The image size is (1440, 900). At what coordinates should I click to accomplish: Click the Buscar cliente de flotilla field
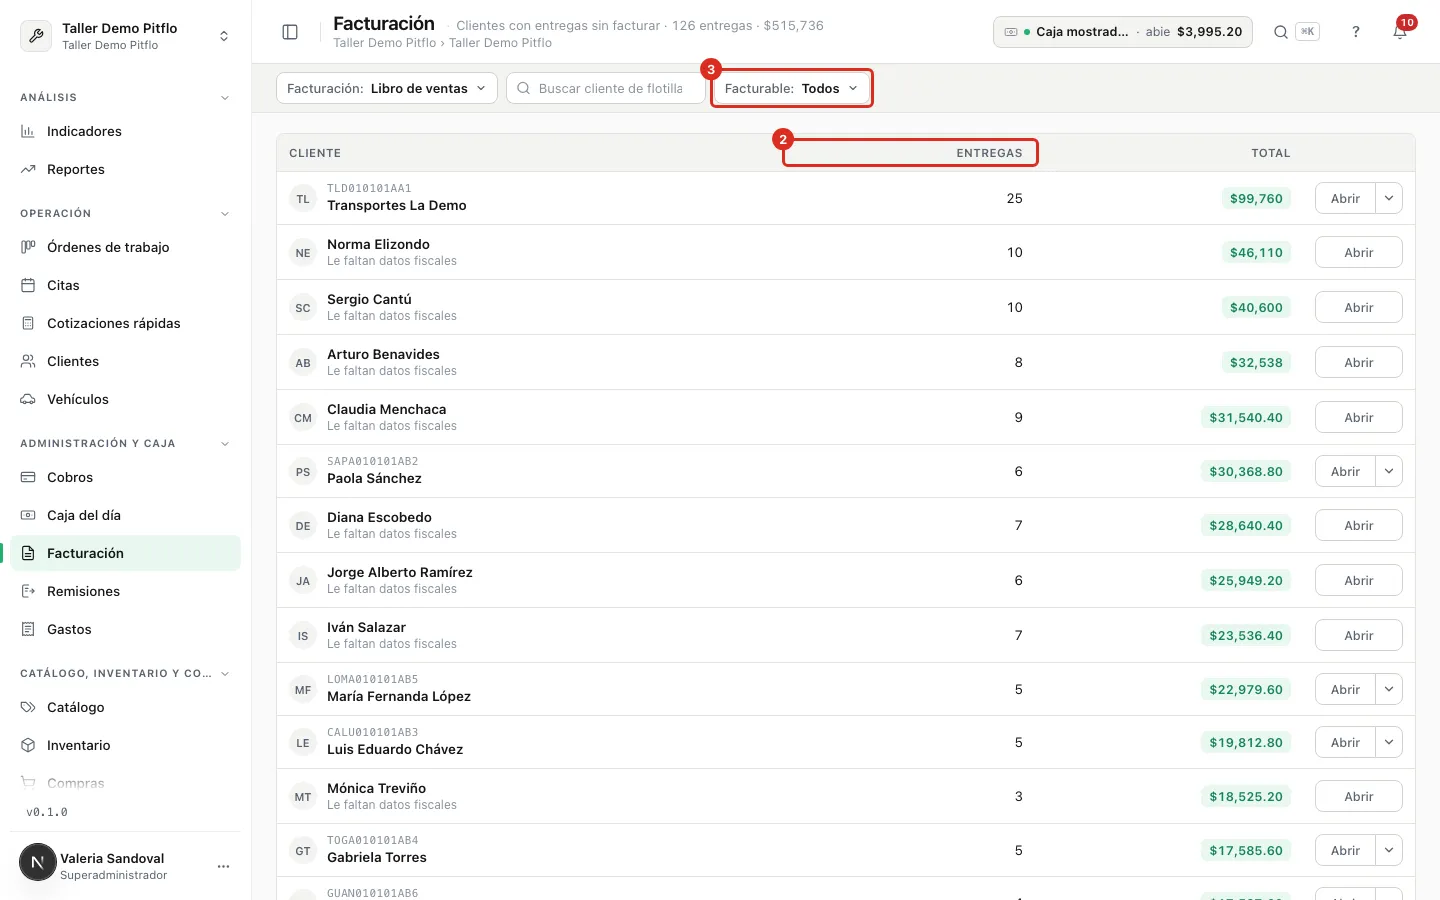pos(606,88)
